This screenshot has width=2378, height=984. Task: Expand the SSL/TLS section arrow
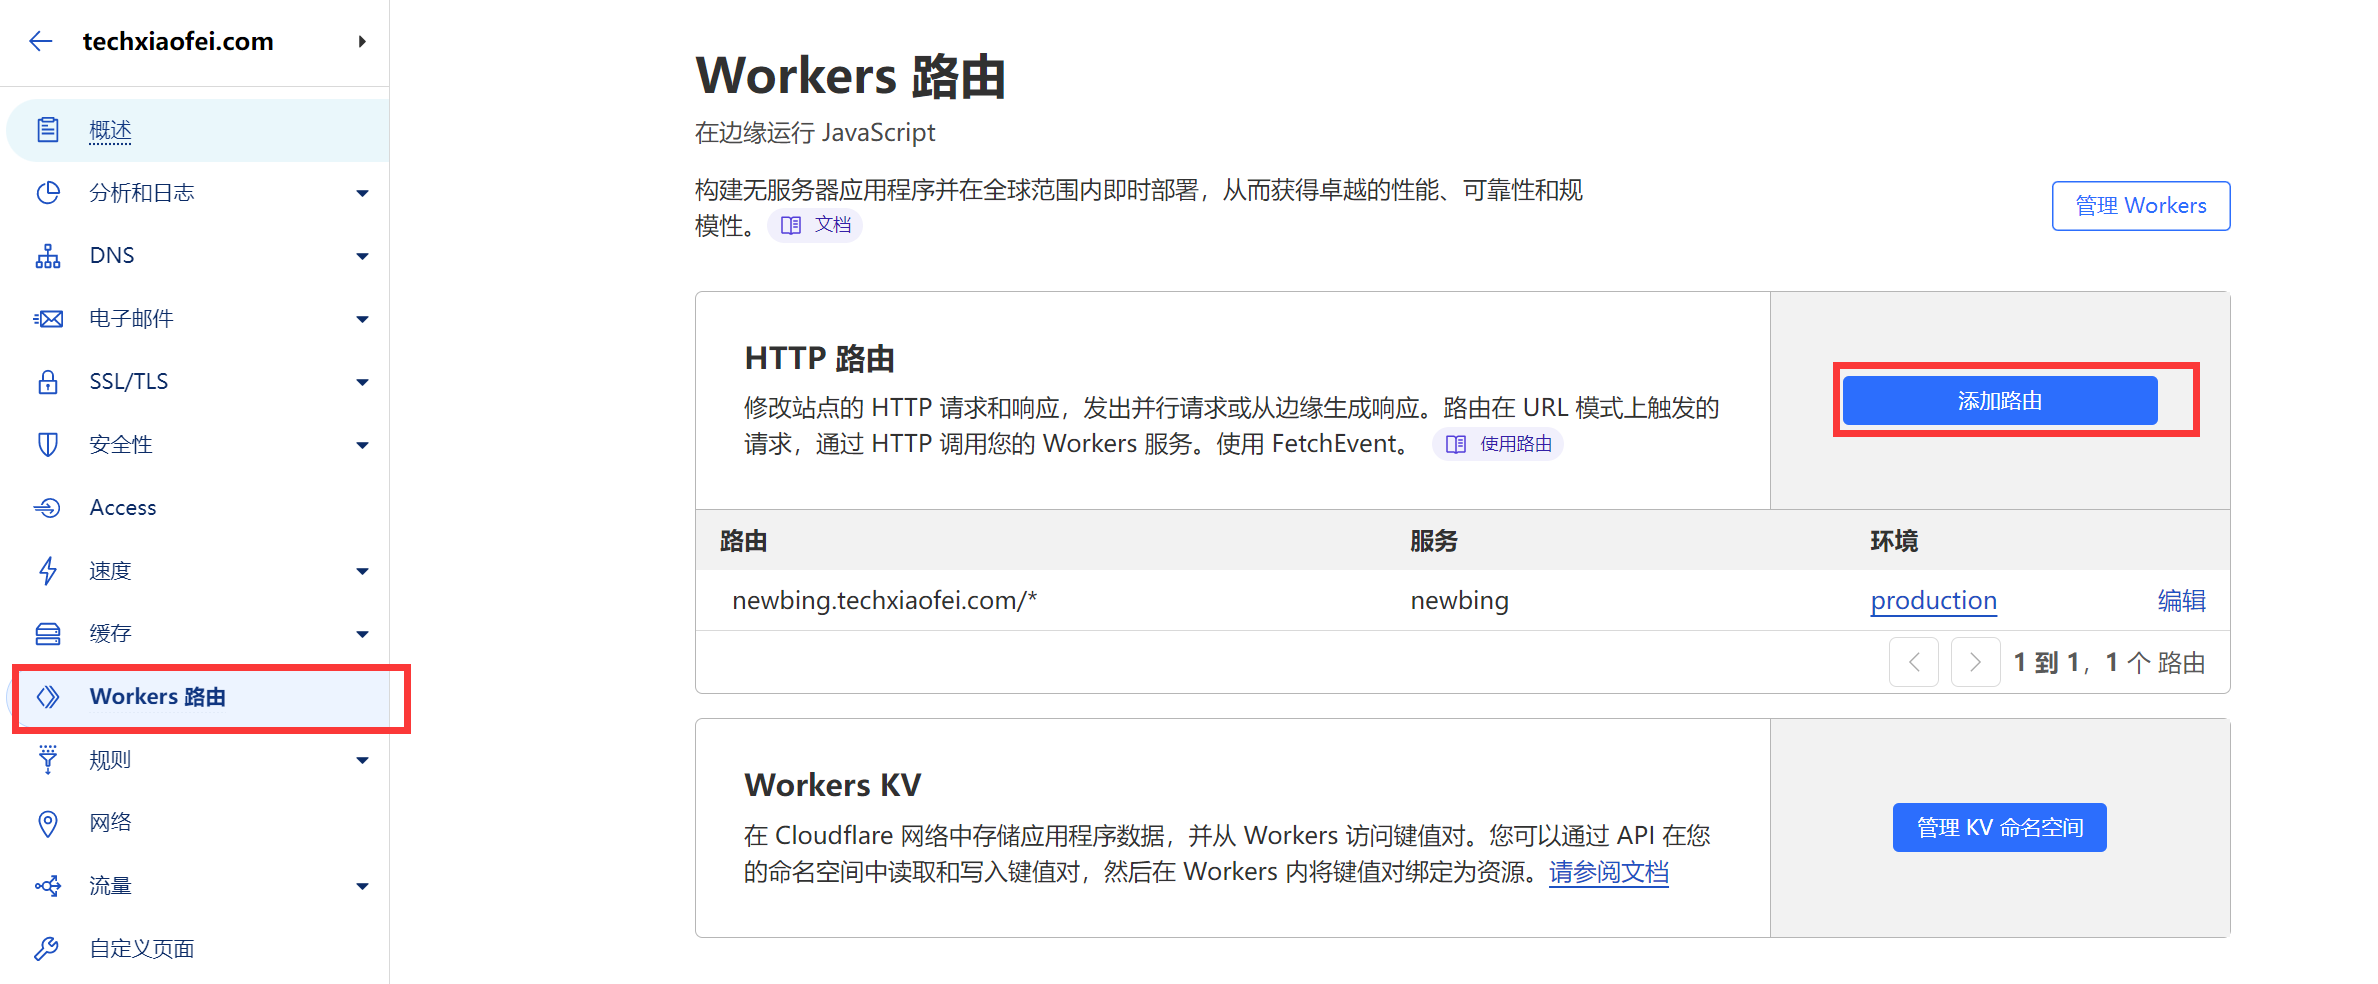362,382
